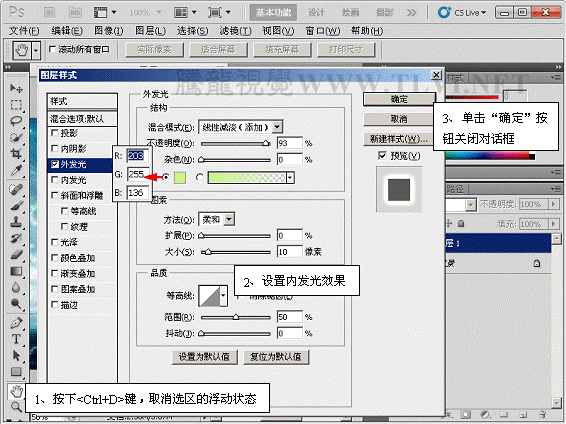Click the Photoshop Ps logo icon
This screenshot has height=424, width=566.
pos(17,12)
